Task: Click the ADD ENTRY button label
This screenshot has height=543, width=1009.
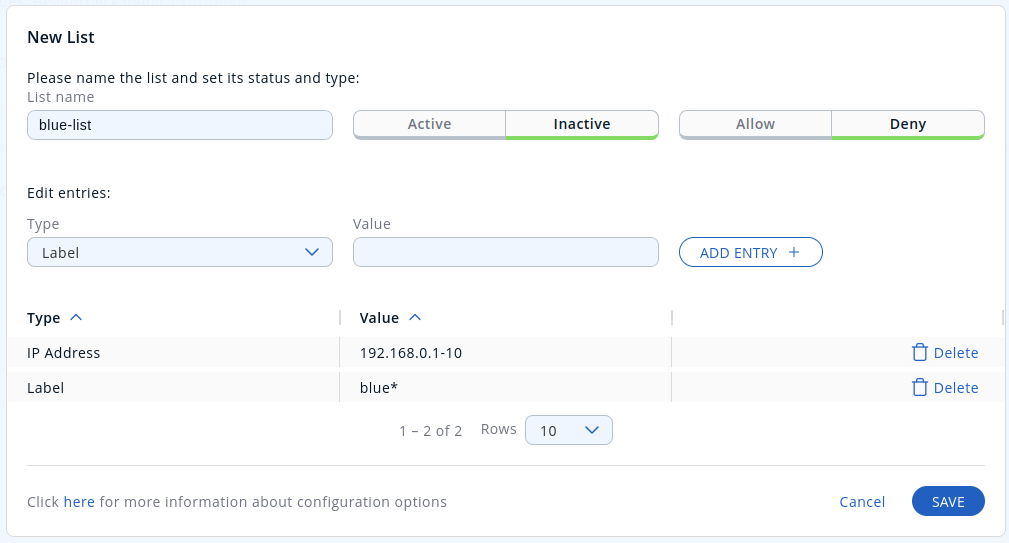Action: [738, 253]
